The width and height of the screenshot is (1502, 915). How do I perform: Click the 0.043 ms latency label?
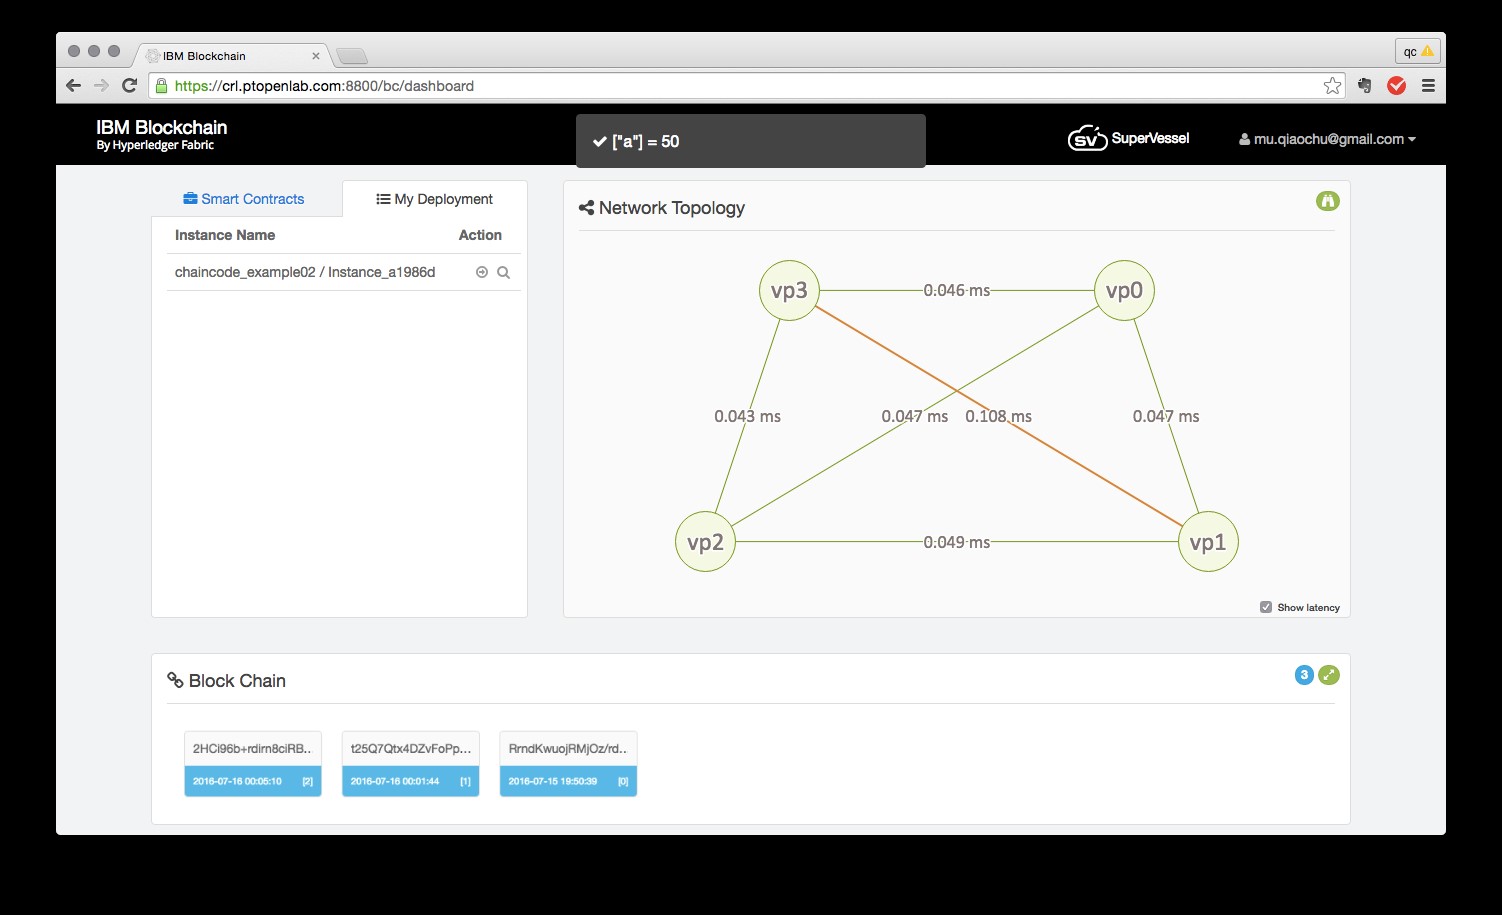(x=748, y=416)
